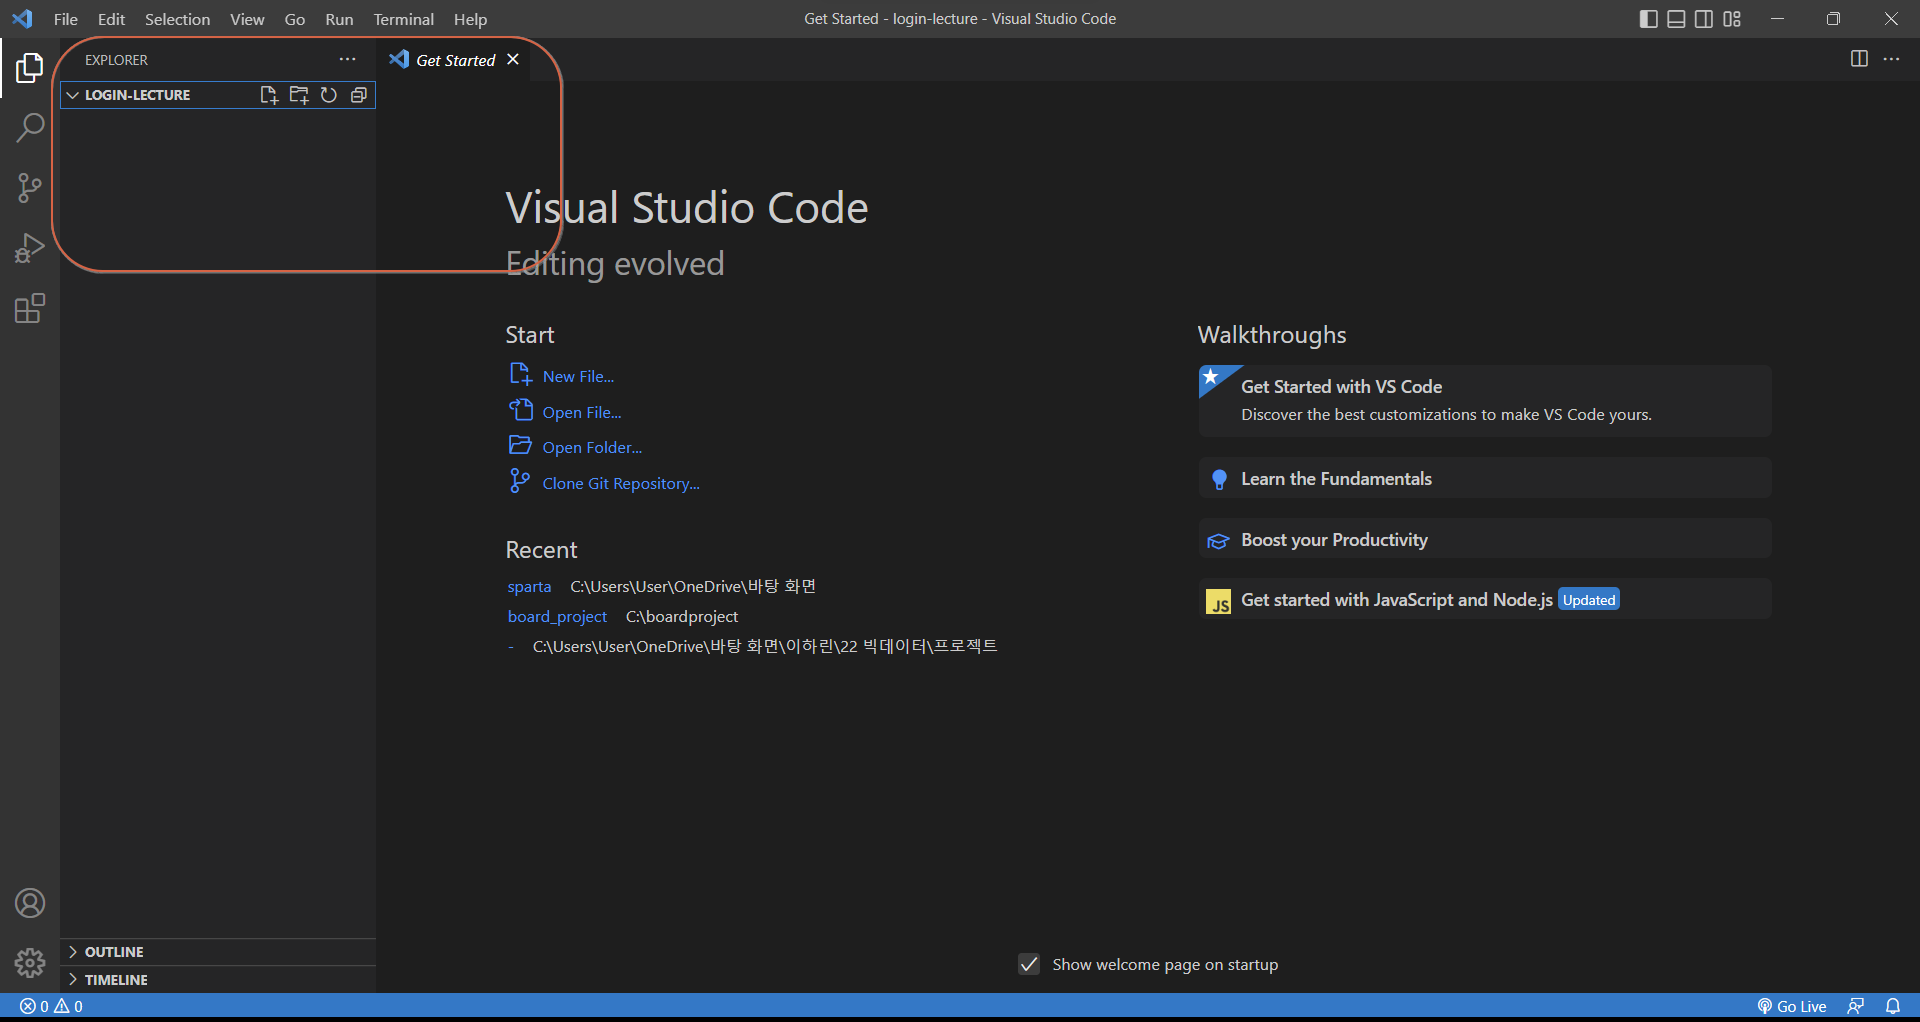Open Customize Layout icon
The height and width of the screenshot is (1022, 1920).
(x=1732, y=19)
